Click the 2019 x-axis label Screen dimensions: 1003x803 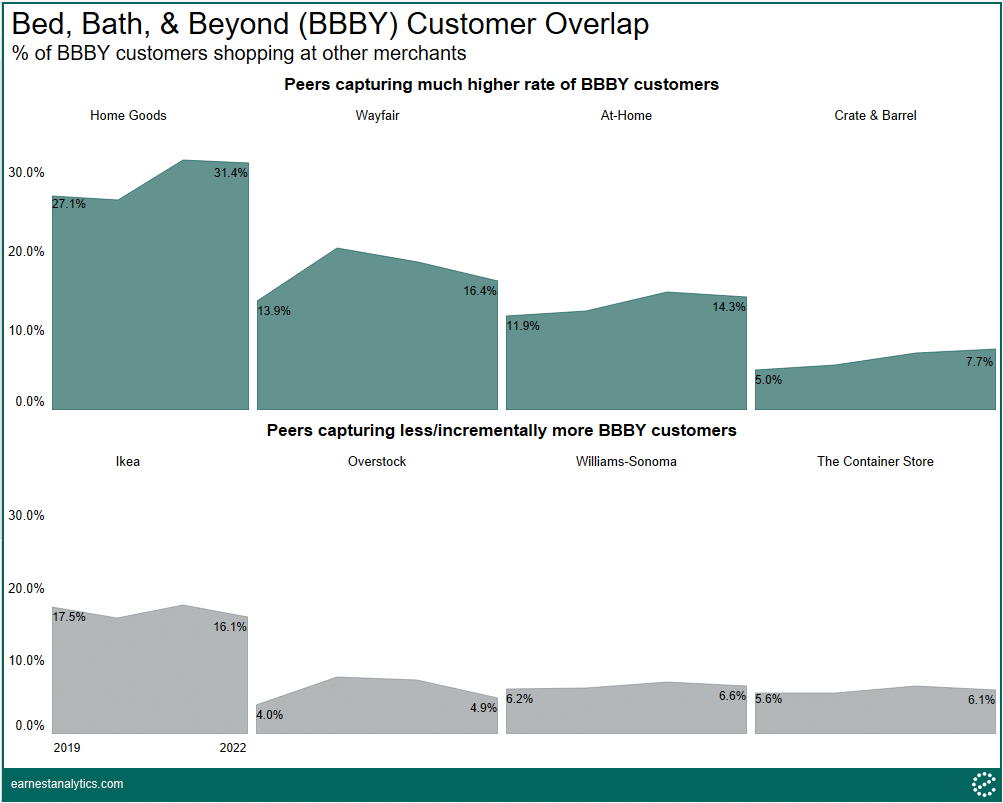67,748
